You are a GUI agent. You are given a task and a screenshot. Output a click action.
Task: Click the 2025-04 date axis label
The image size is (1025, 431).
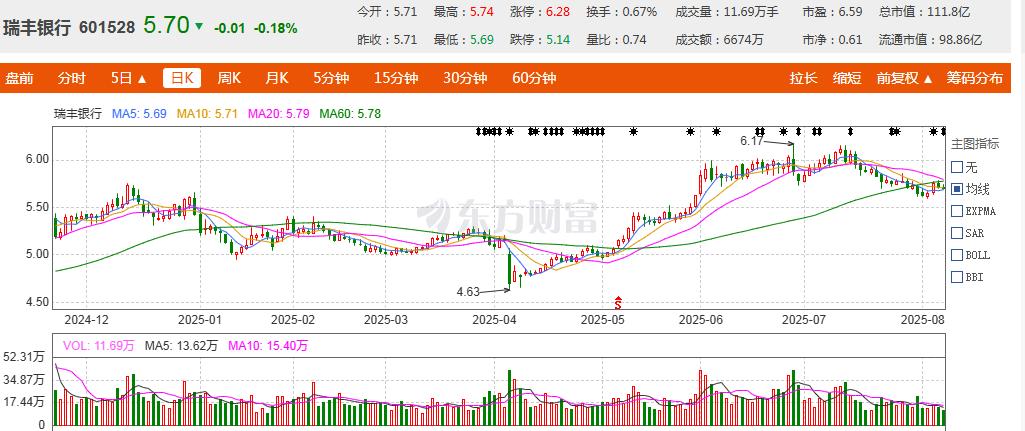(494, 320)
